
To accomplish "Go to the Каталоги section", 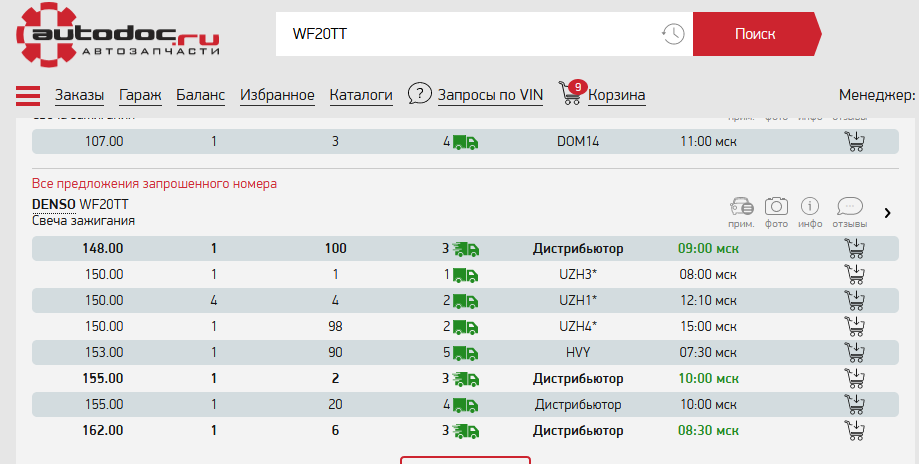I will pyautogui.click(x=361, y=96).
